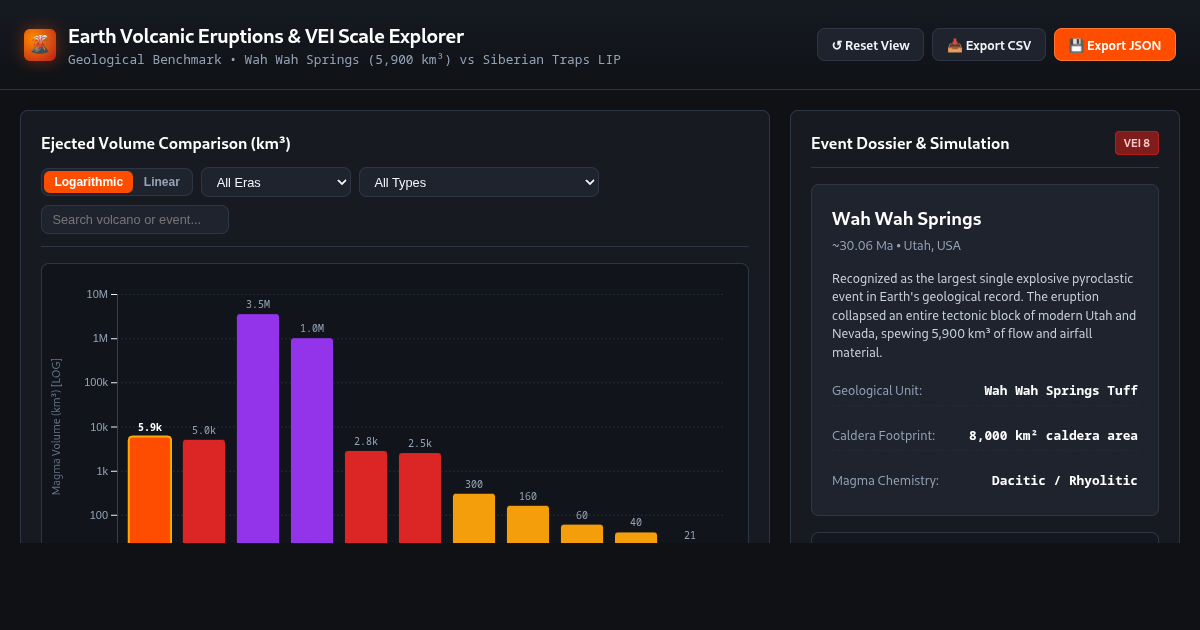Click the 1k axis tick label
This screenshot has width=1200, height=630.
[102, 471]
